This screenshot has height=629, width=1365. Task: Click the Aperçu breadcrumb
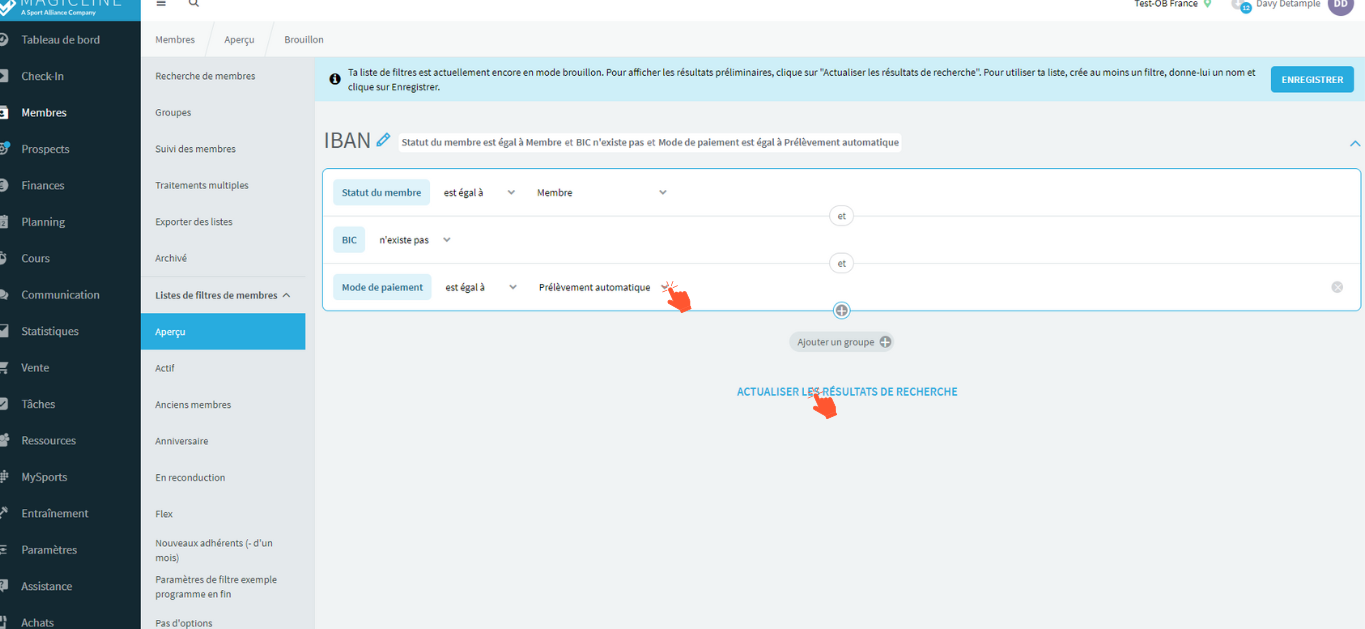(x=239, y=40)
